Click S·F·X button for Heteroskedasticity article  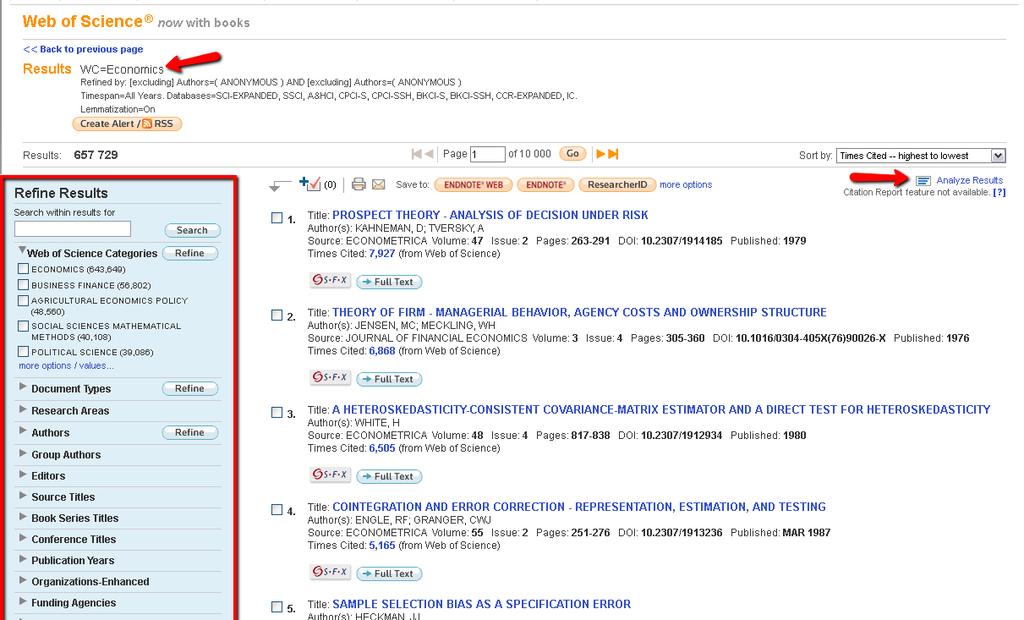coord(330,475)
